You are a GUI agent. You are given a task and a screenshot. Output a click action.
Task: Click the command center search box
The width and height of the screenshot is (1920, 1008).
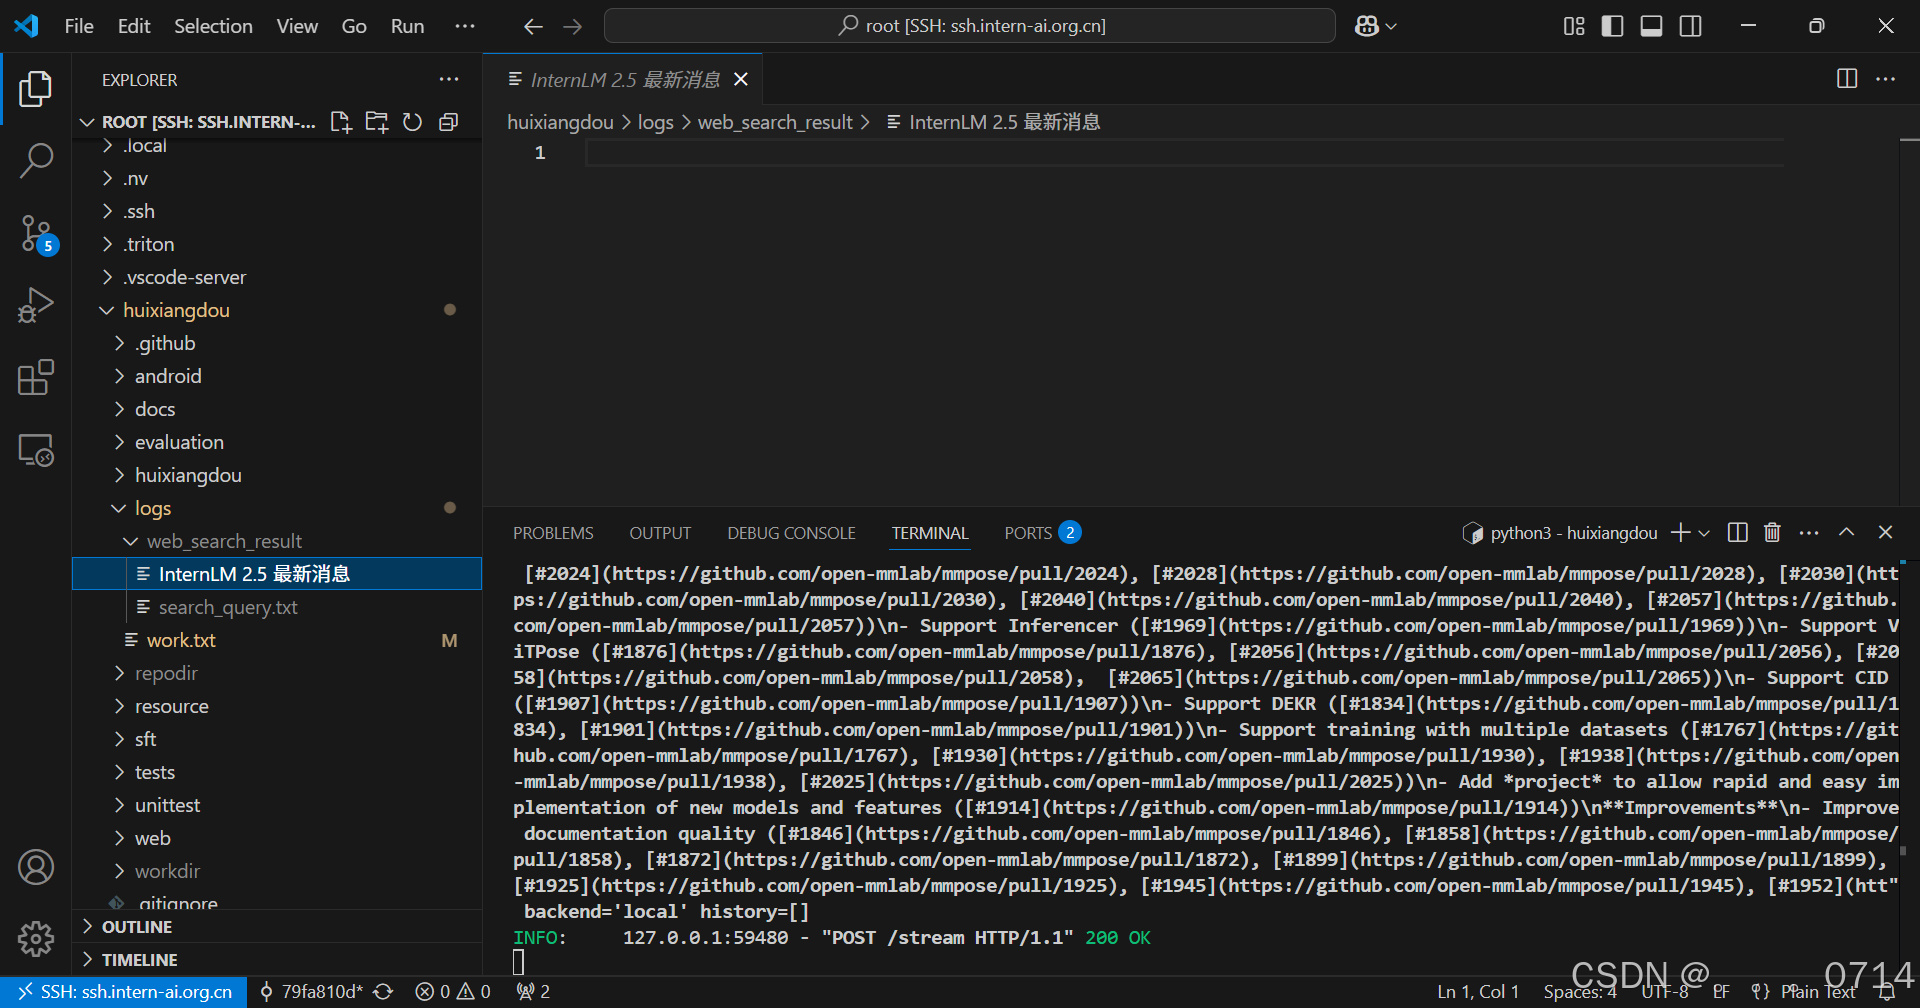(x=970, y=27)
